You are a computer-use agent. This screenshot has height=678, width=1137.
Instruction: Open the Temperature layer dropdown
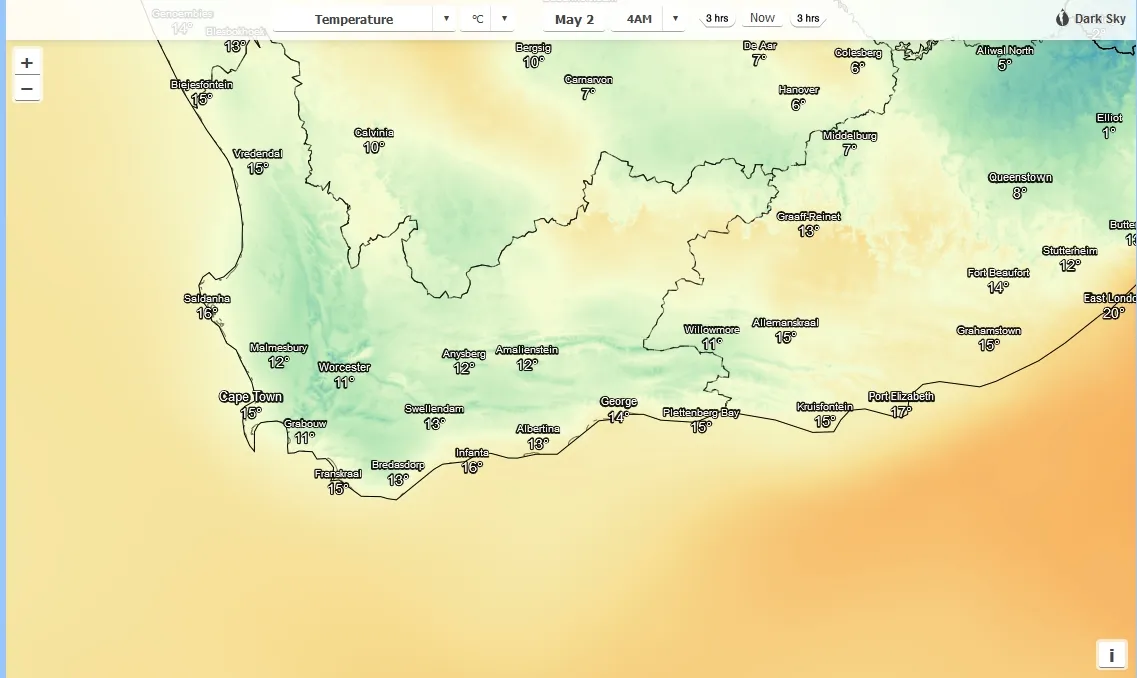pos(353,20)
